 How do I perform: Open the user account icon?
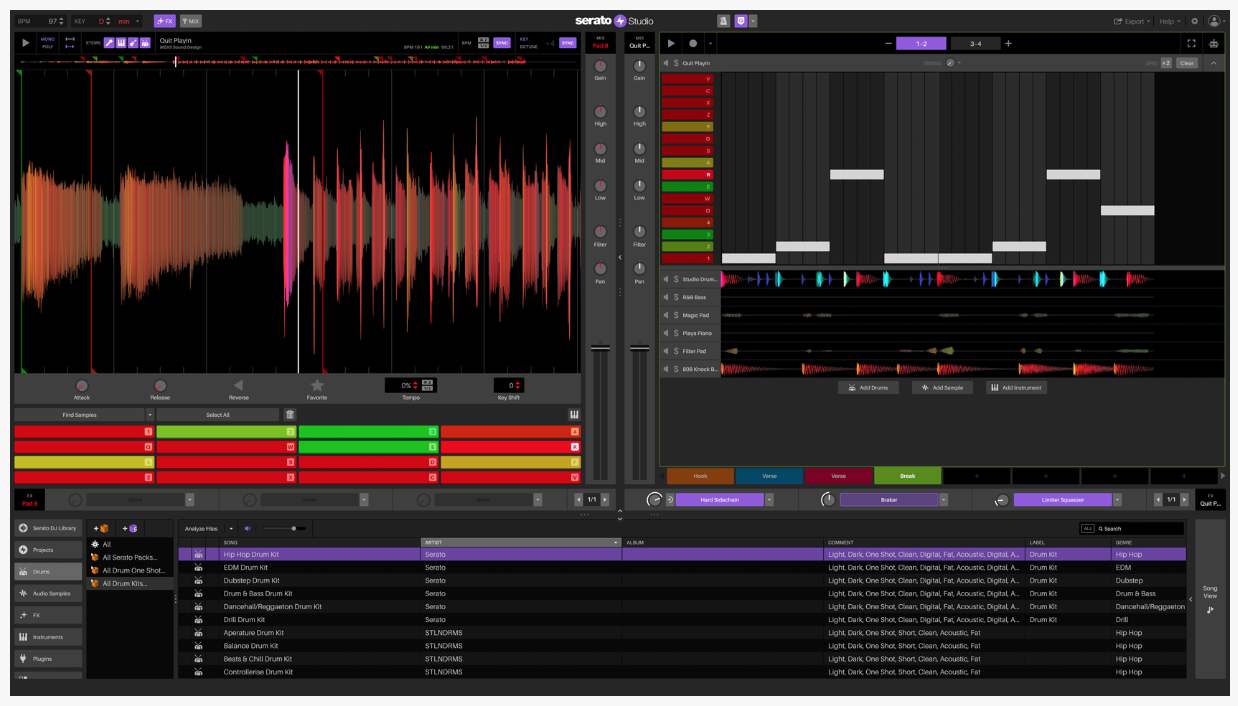pos(1215,20)
